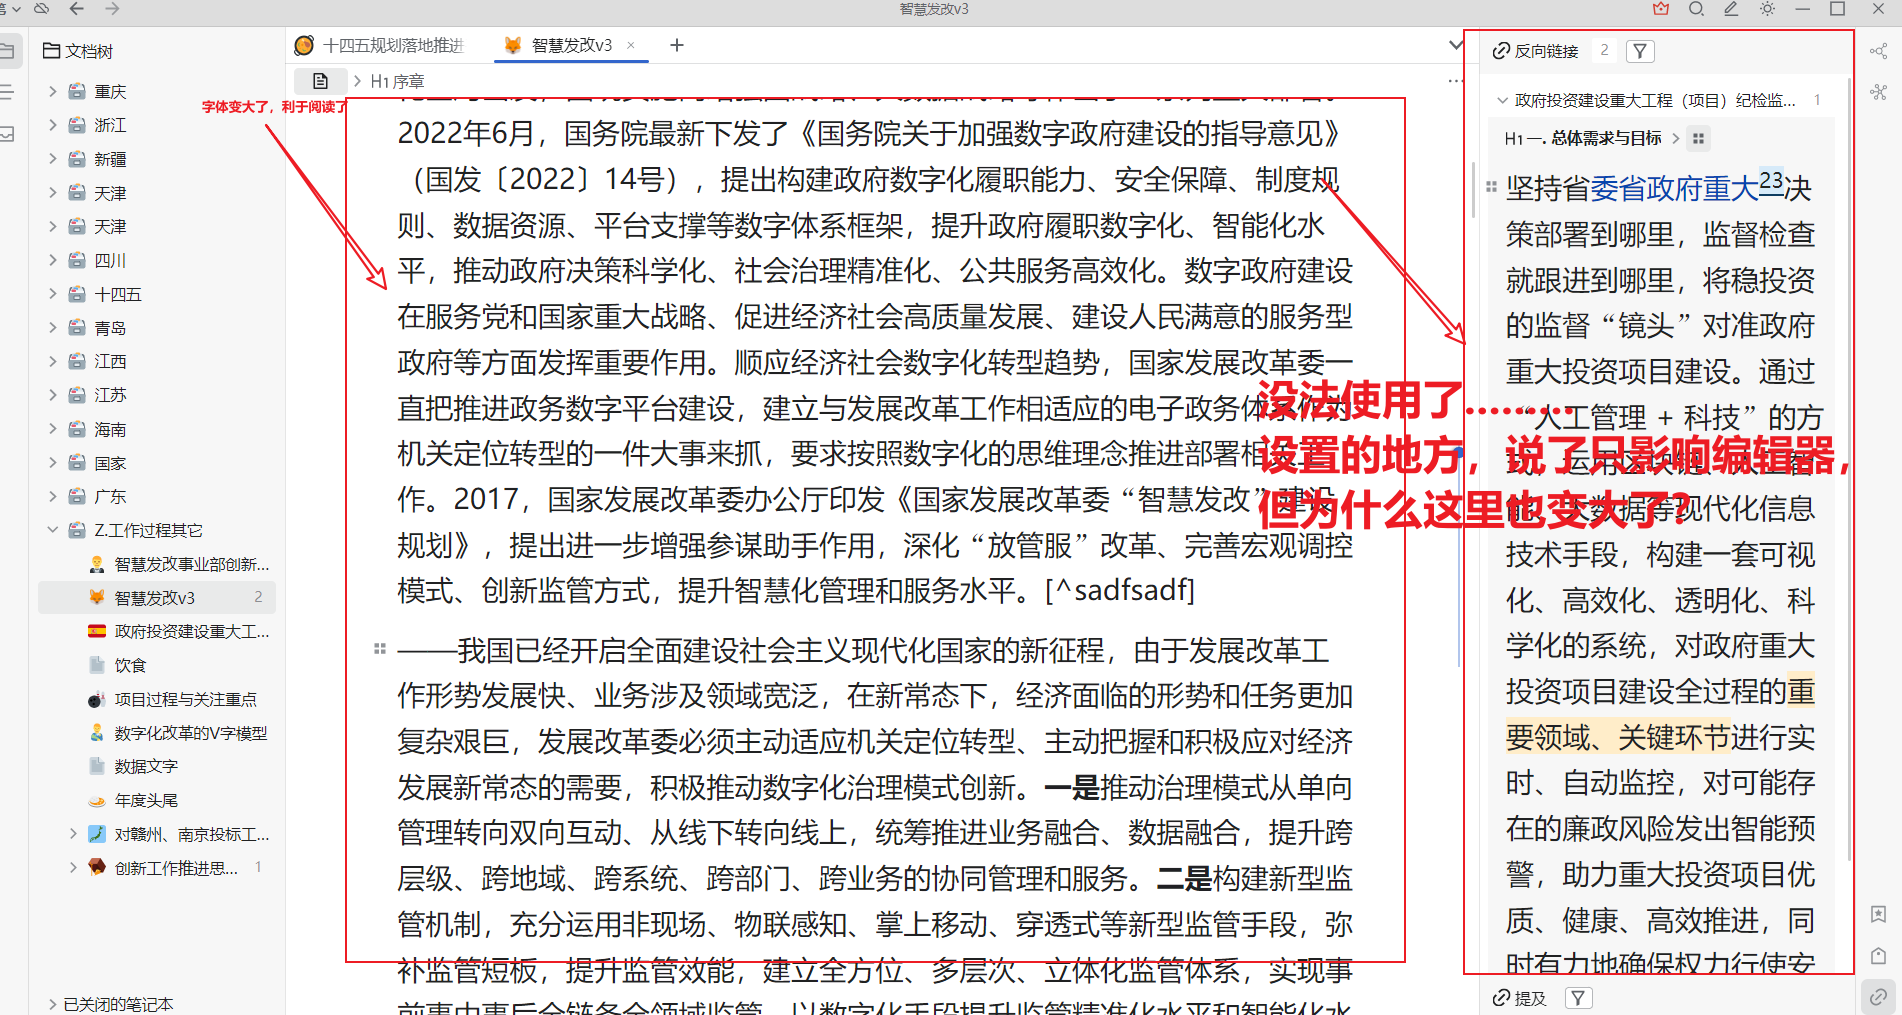
Task: Click the block icon next to 总体需求与目标
Action: click(x=1698, y=138)
